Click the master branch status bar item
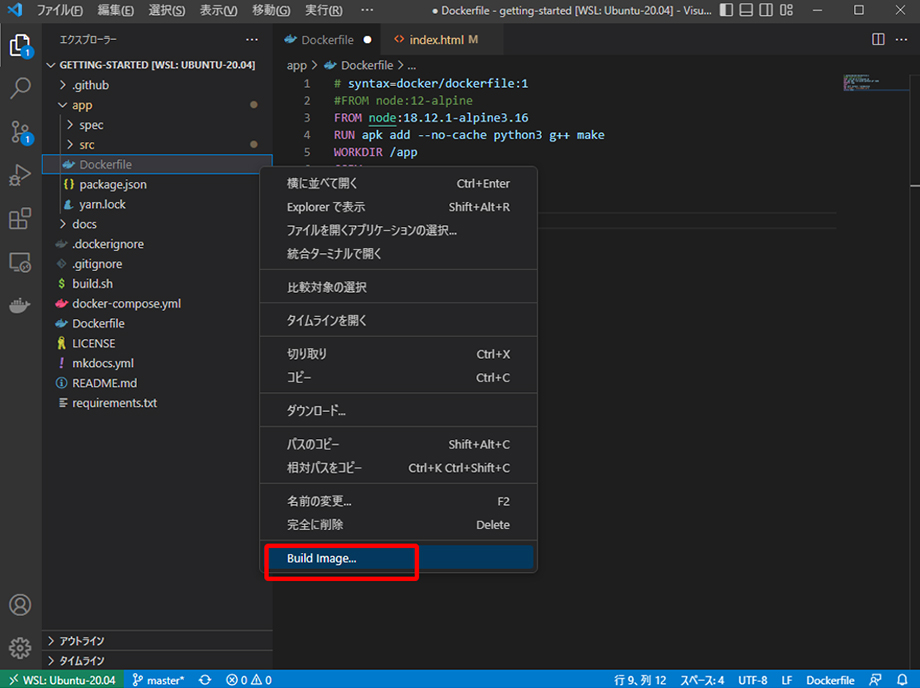 click(158, 680)
